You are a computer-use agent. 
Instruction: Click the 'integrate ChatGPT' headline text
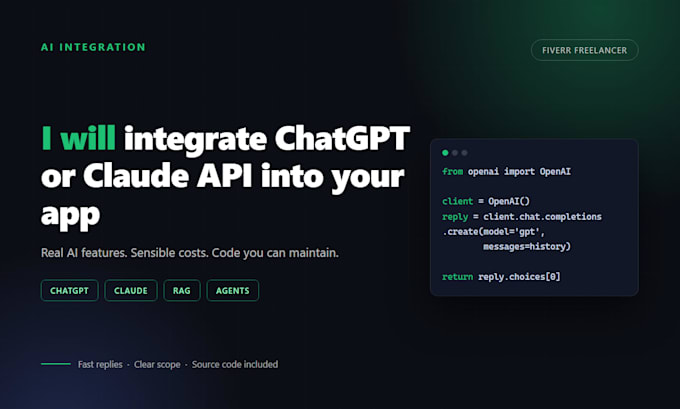267,139
